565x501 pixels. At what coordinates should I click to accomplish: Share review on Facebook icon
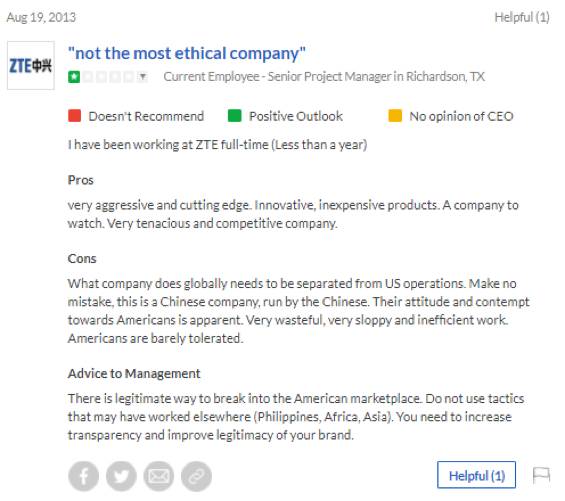point(84,476)
